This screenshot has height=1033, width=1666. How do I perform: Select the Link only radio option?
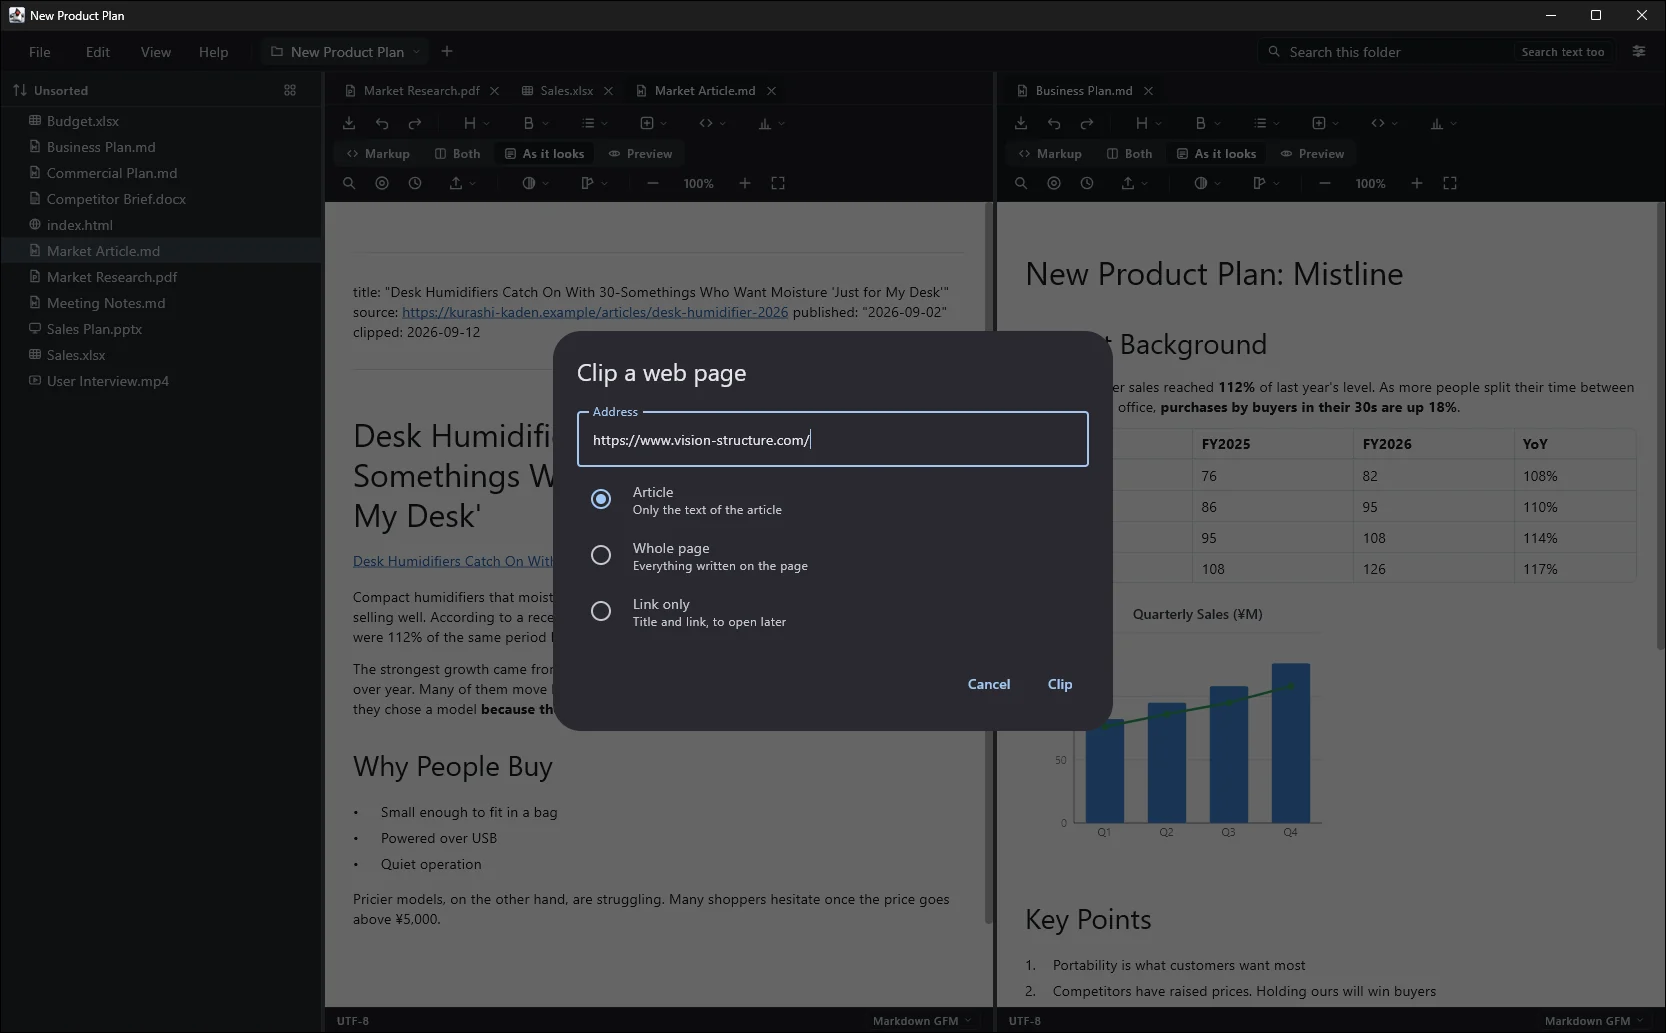(x=601, y=611)
